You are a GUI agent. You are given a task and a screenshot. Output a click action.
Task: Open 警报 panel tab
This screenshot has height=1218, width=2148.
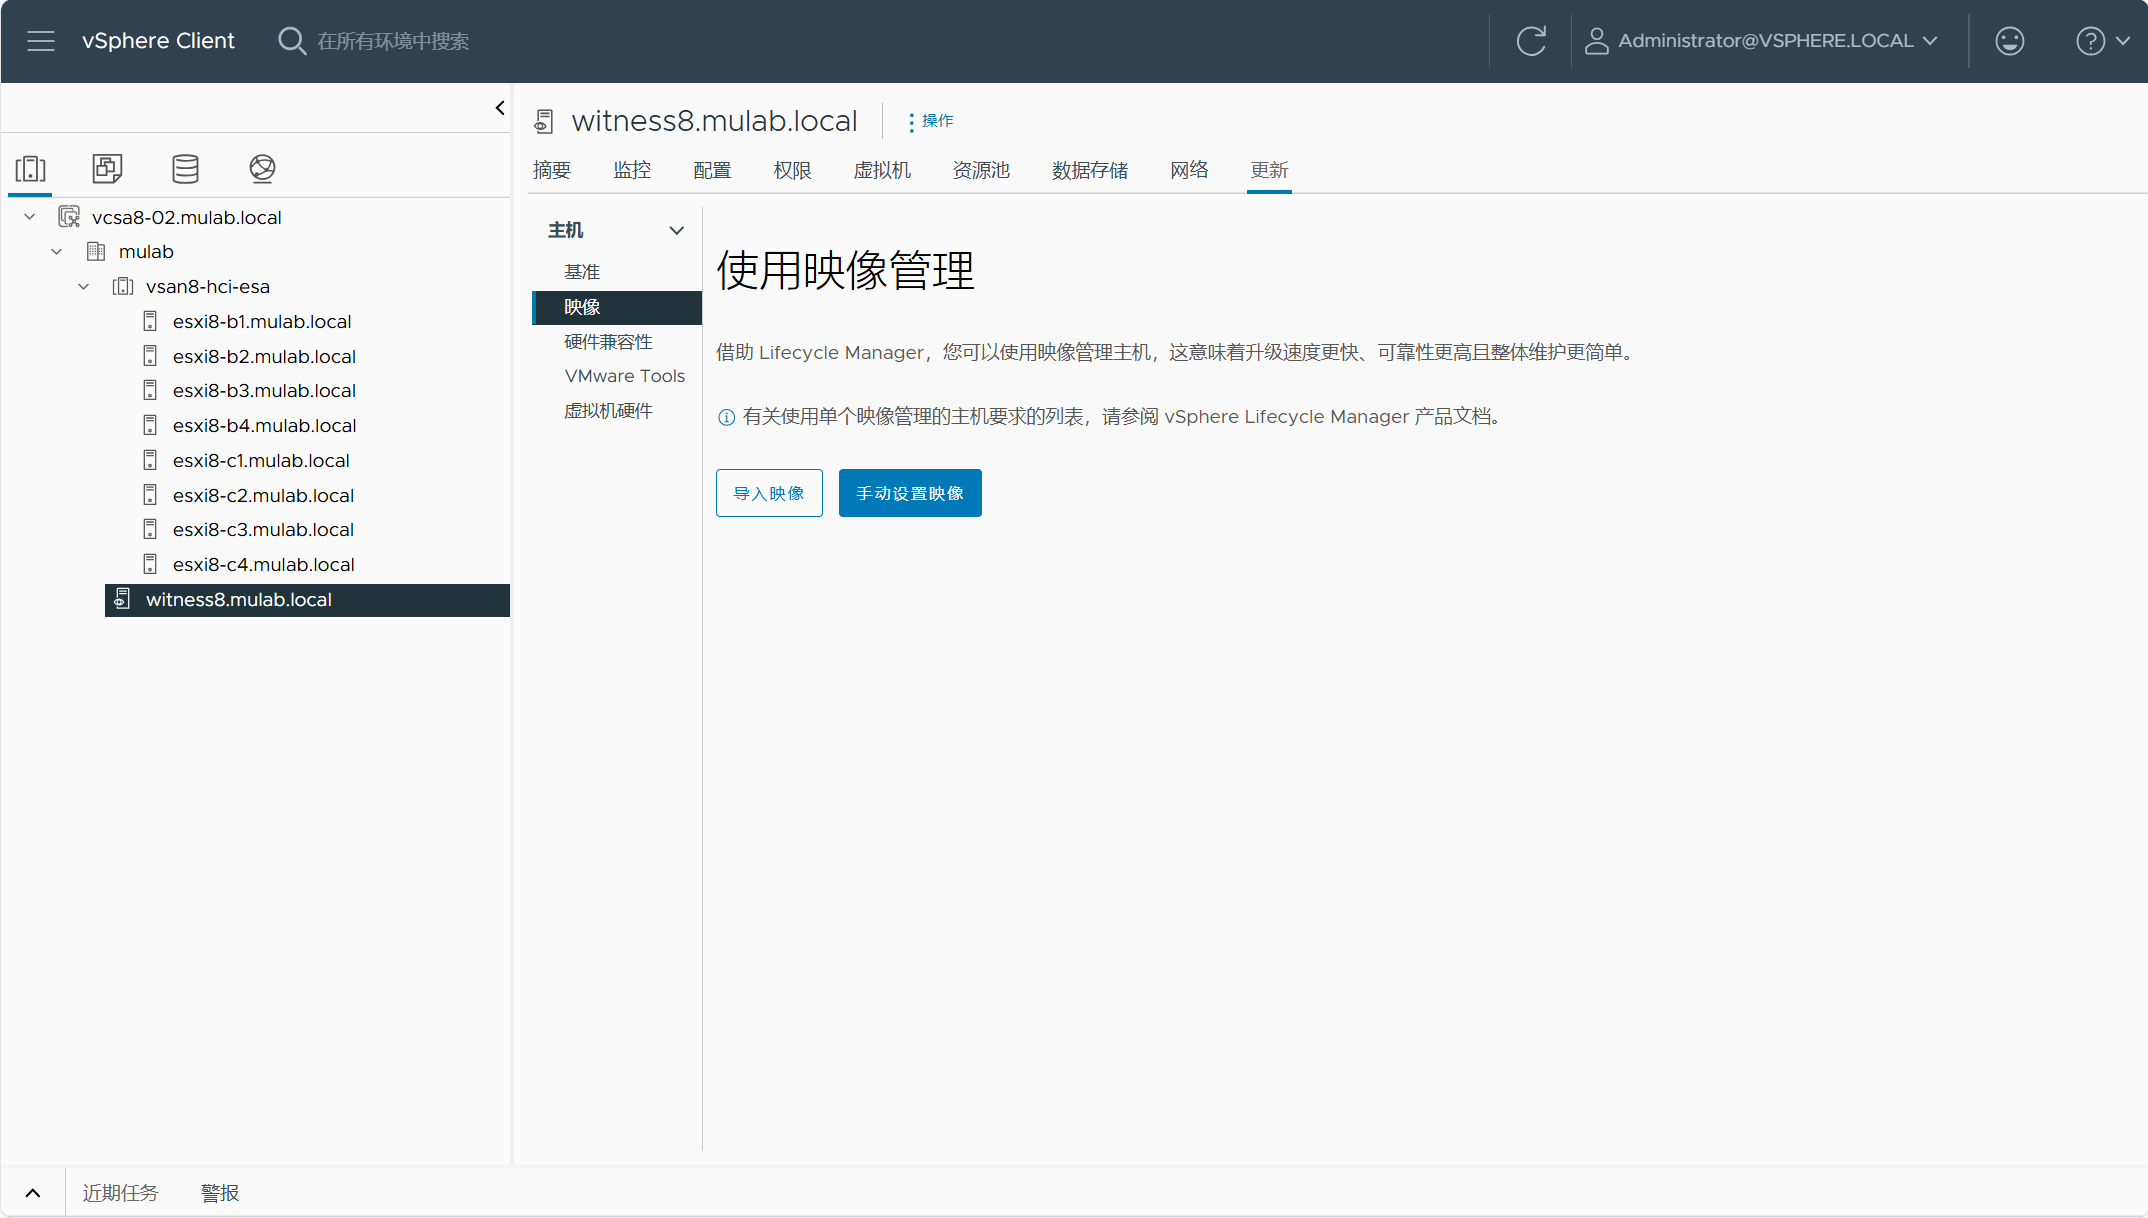[x=220, y=1193]
